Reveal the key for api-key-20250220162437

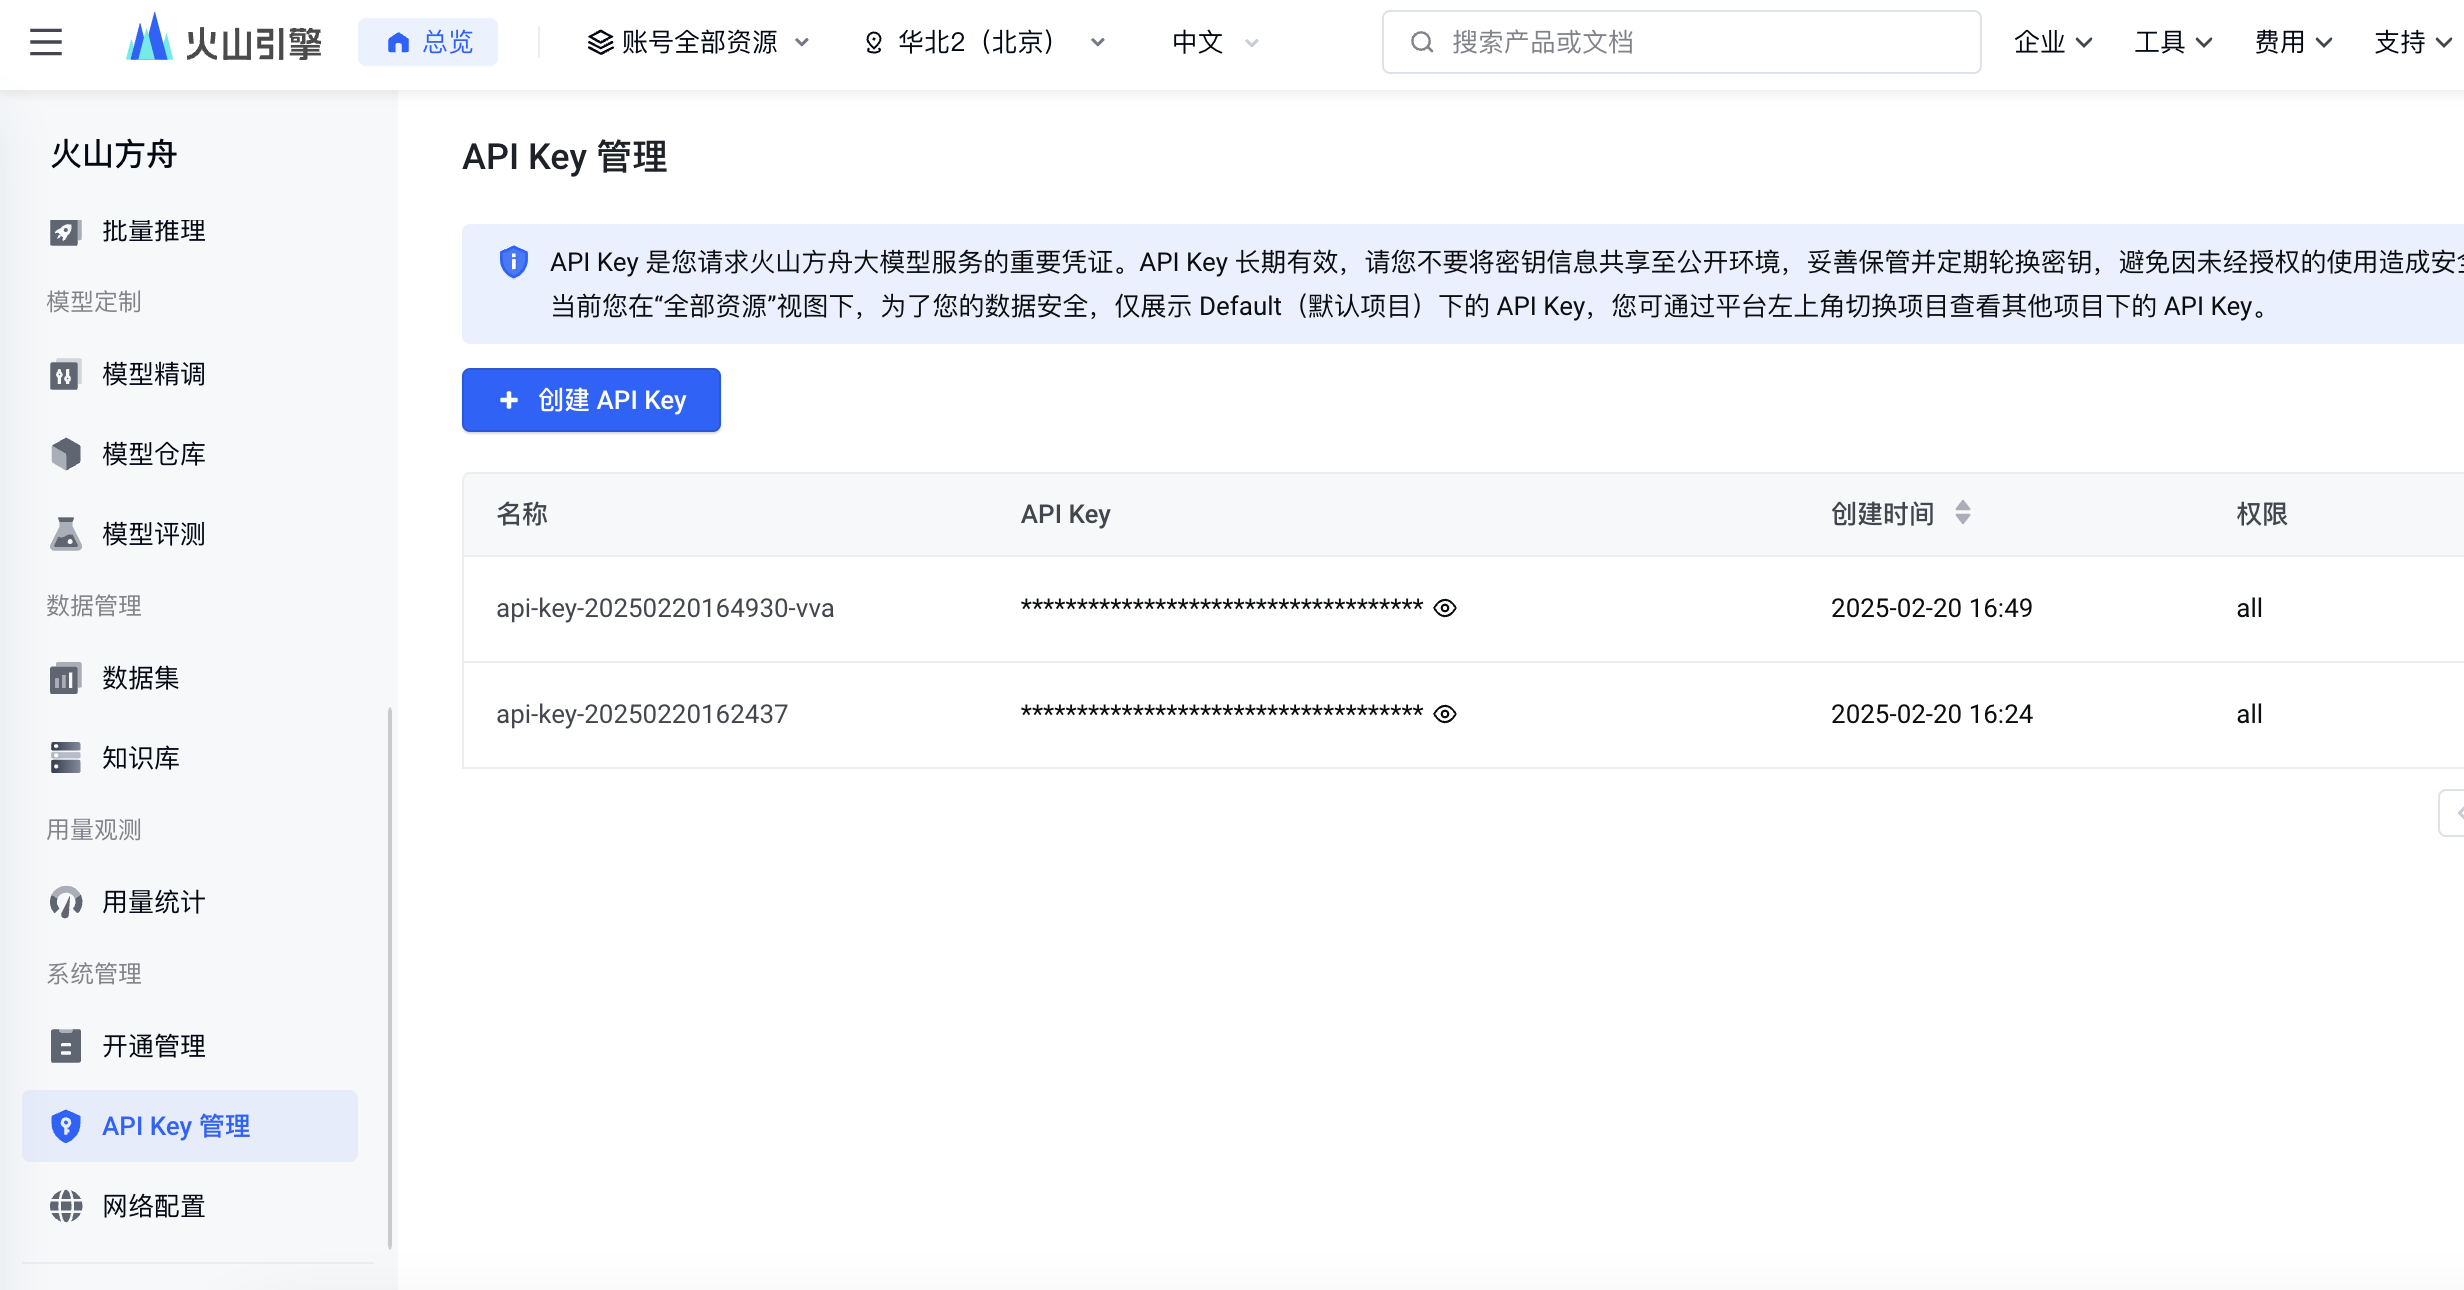point(1444,714)
